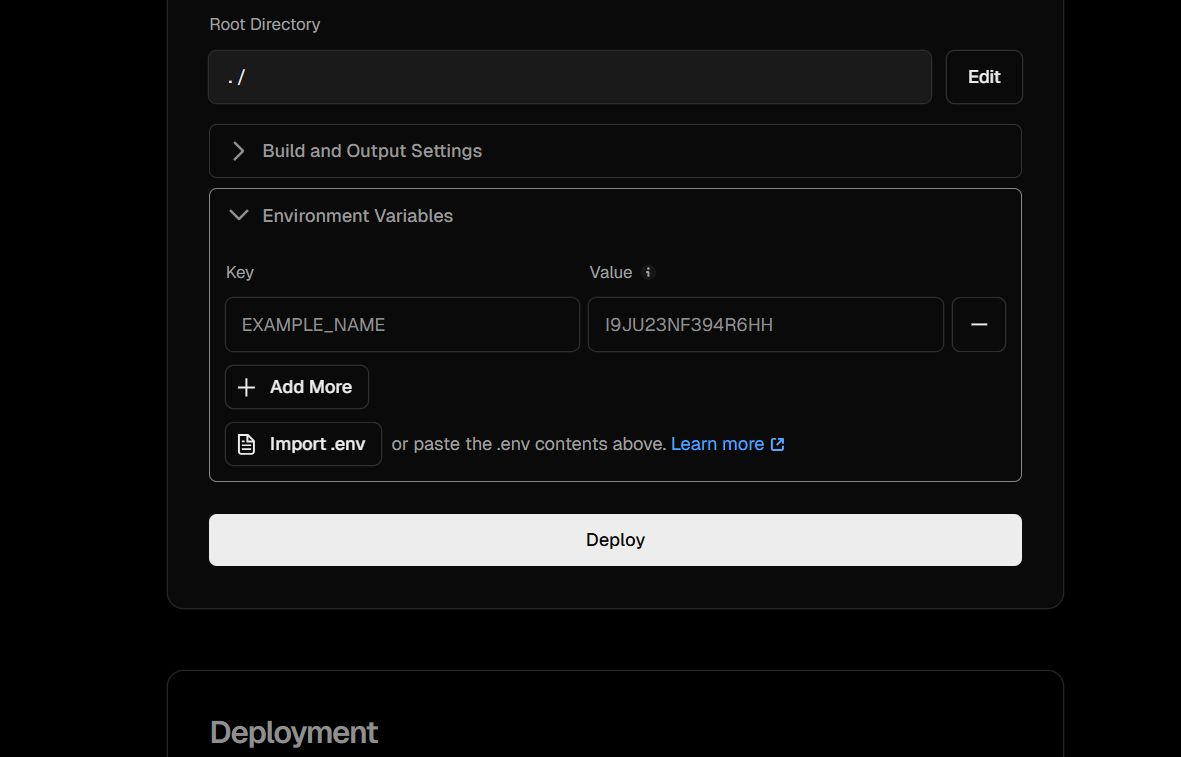Expand the Build and Output Settings section
The height and width of the screenshot is (757, 1181).
point(372,151)
